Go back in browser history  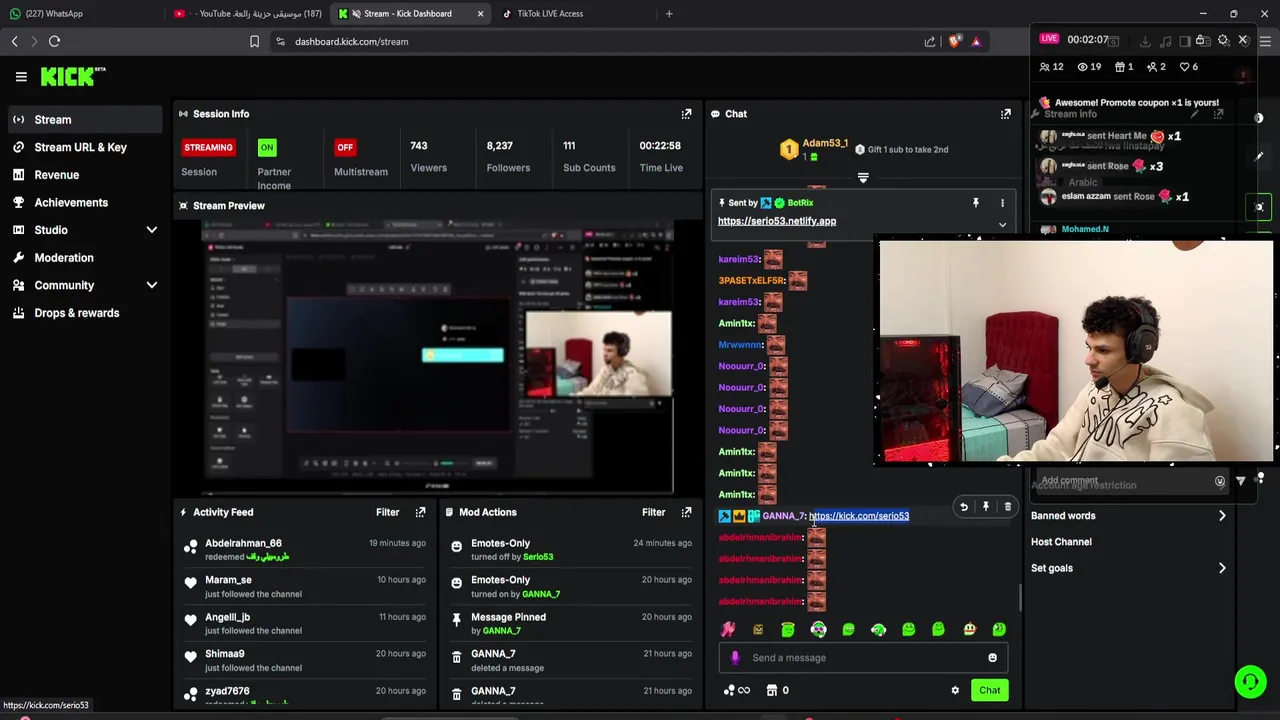tap(14, 41)
